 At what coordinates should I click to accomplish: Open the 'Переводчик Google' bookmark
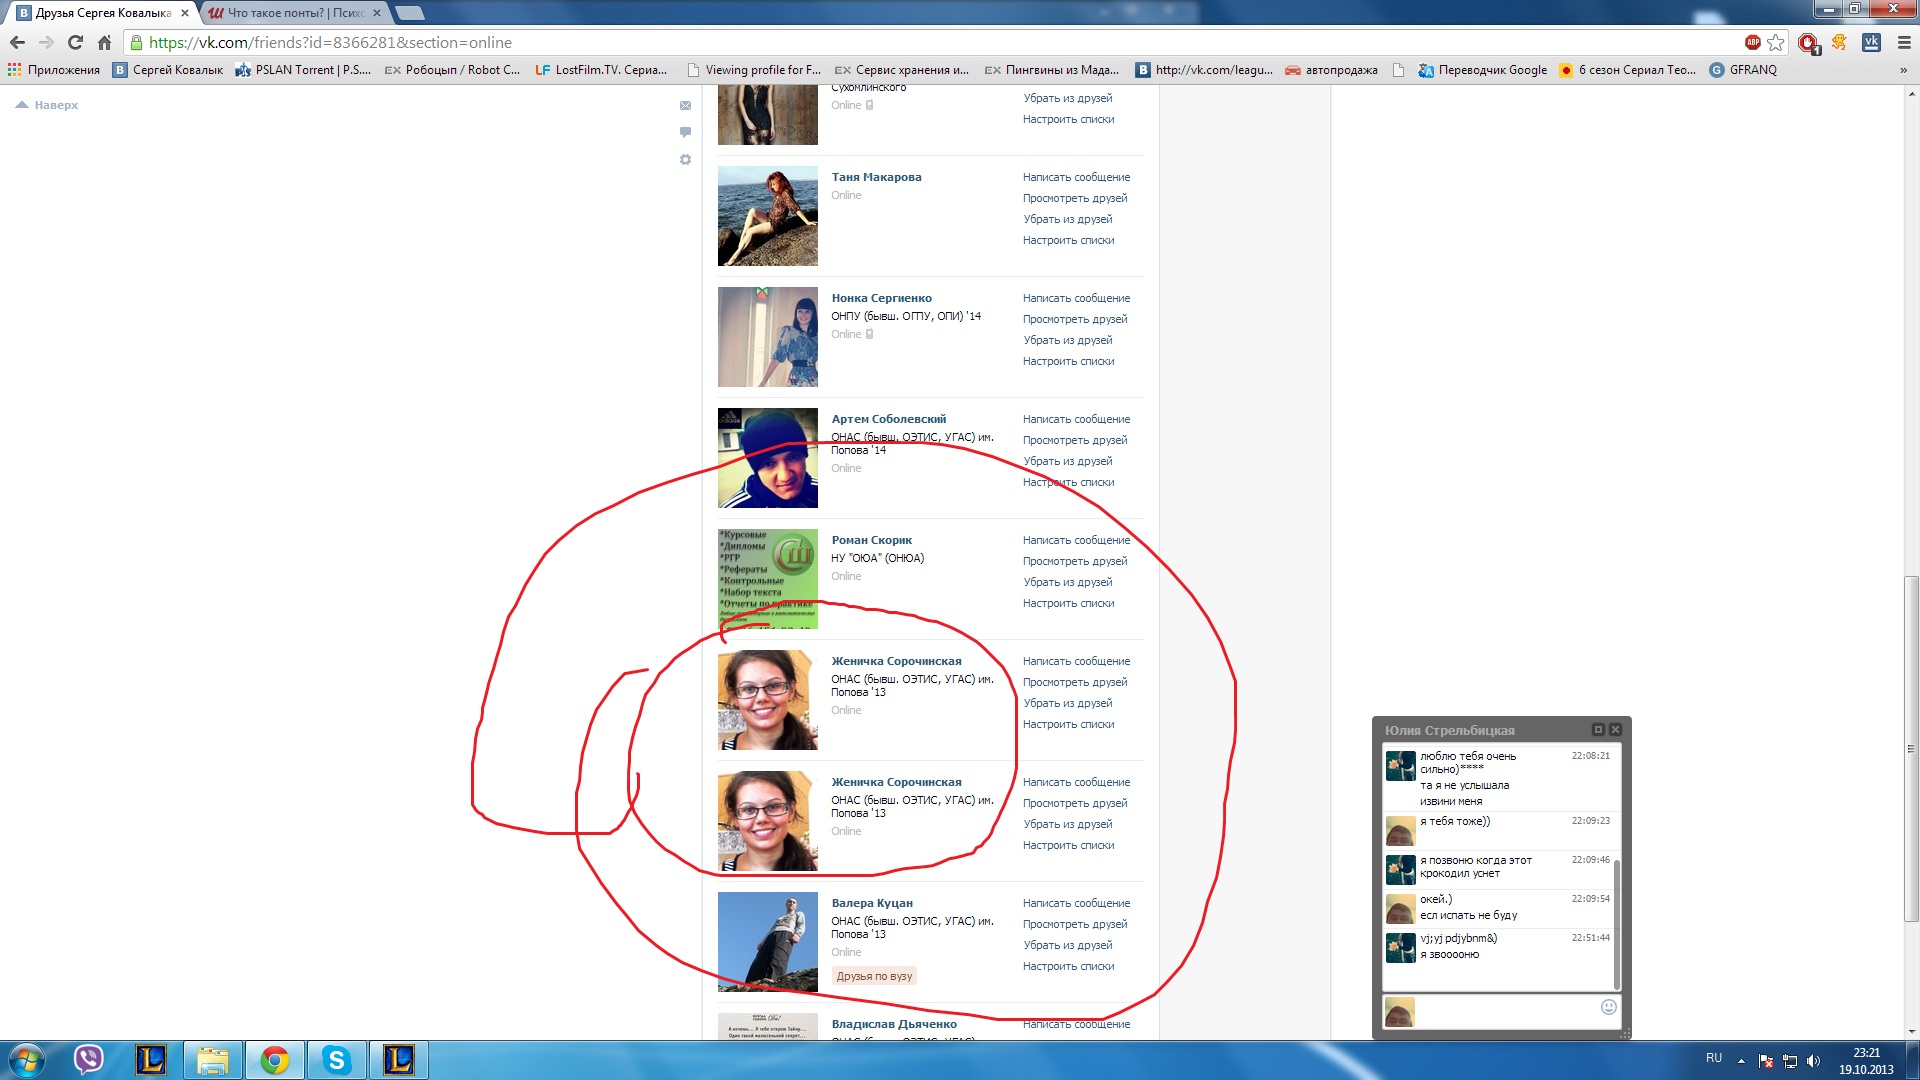1482,70
